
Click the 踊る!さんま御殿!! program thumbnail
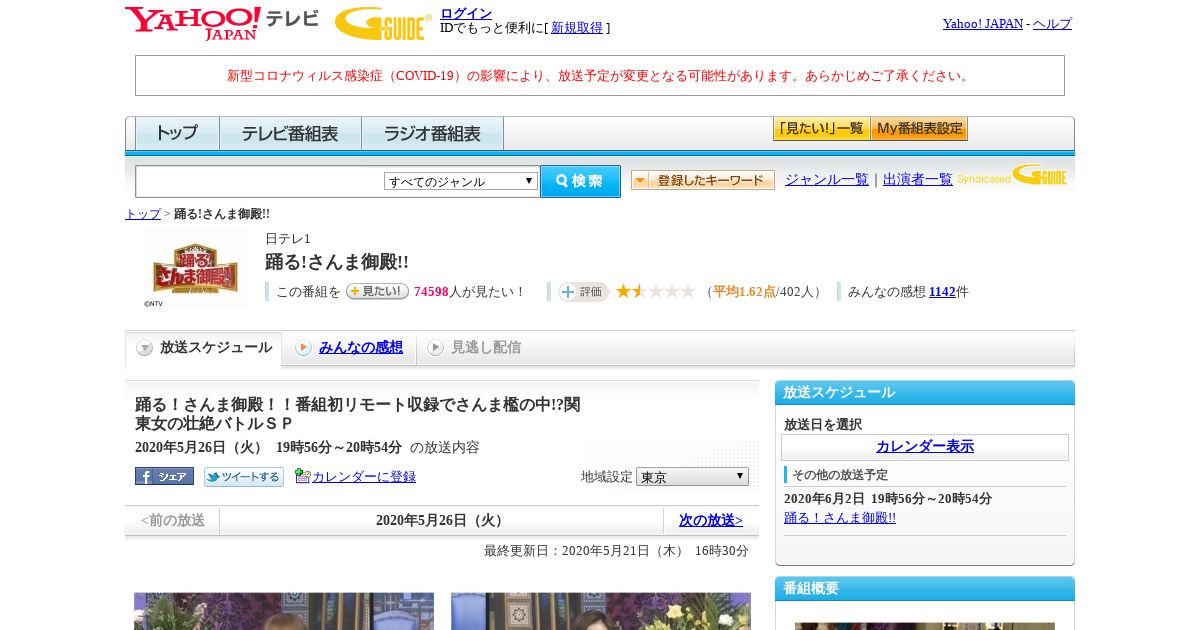195,268
